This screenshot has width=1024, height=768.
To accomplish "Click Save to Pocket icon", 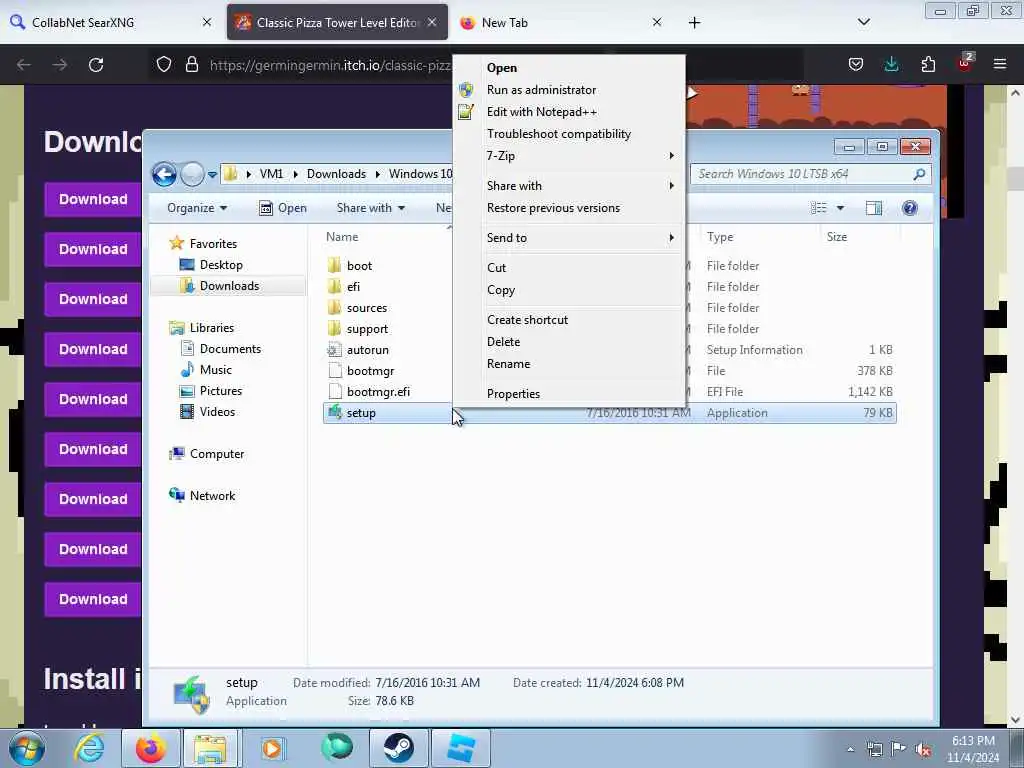I will tap(856, 64).
